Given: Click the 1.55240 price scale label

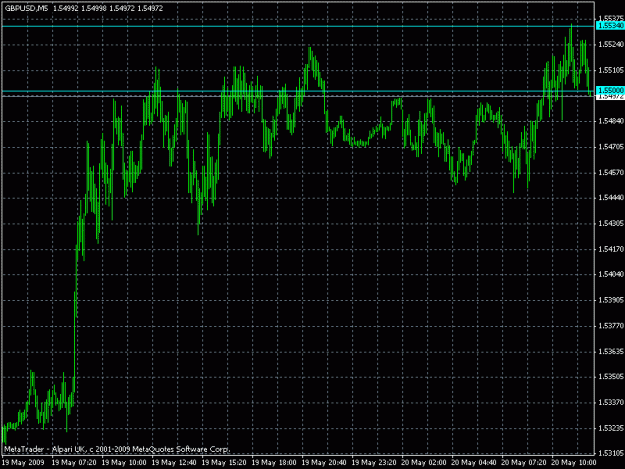Looking at the screenshot, I should tap(611, 45).
